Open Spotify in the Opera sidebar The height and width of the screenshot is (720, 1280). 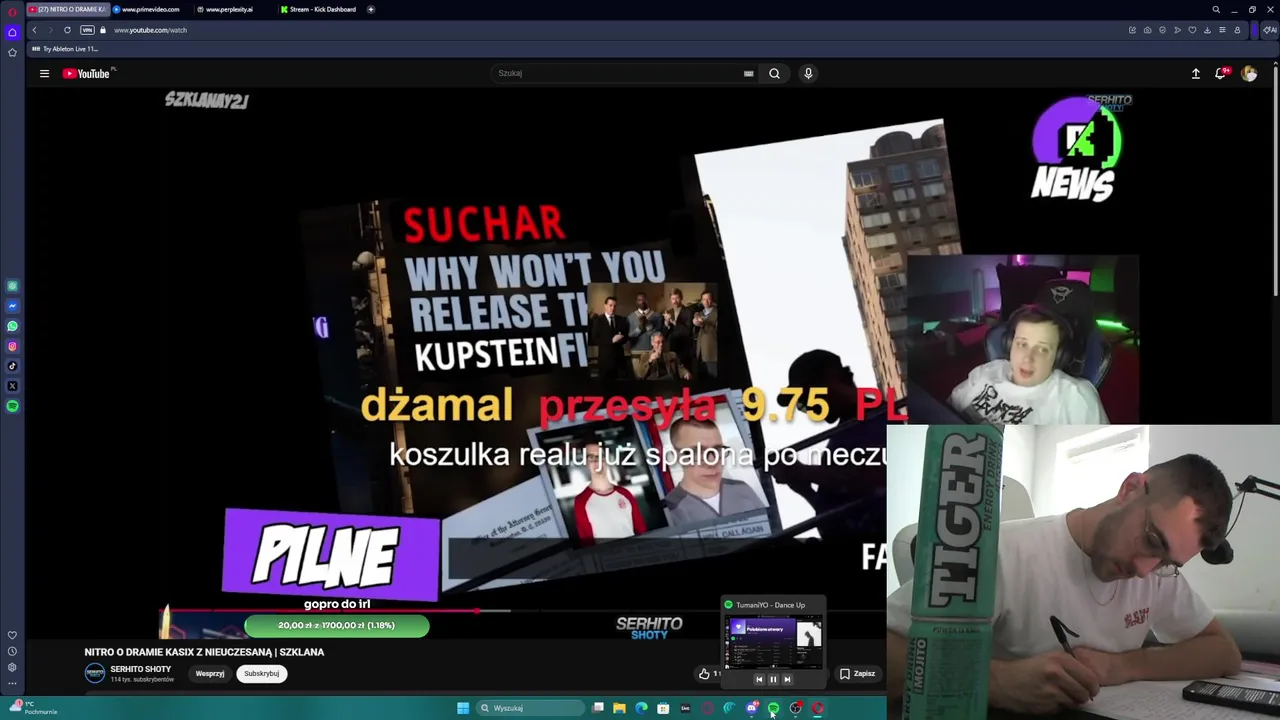(12, 406)
